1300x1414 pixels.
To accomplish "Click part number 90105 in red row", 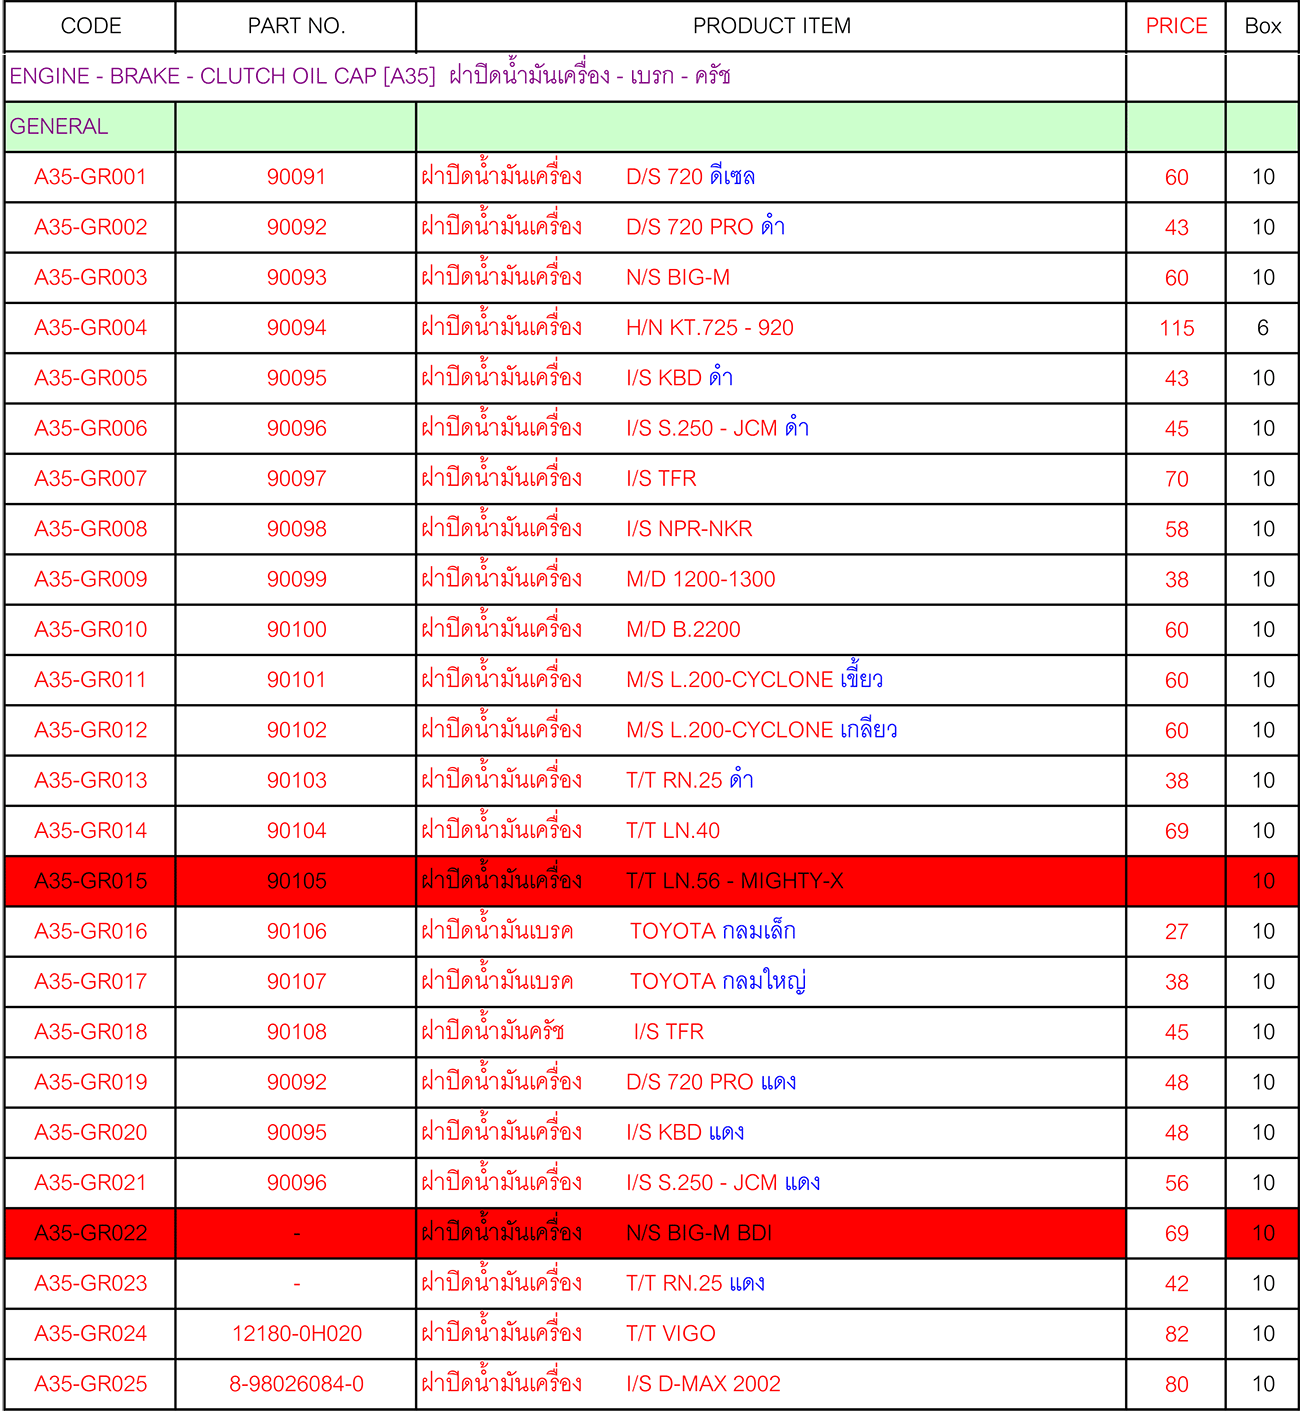I will 296,881.
